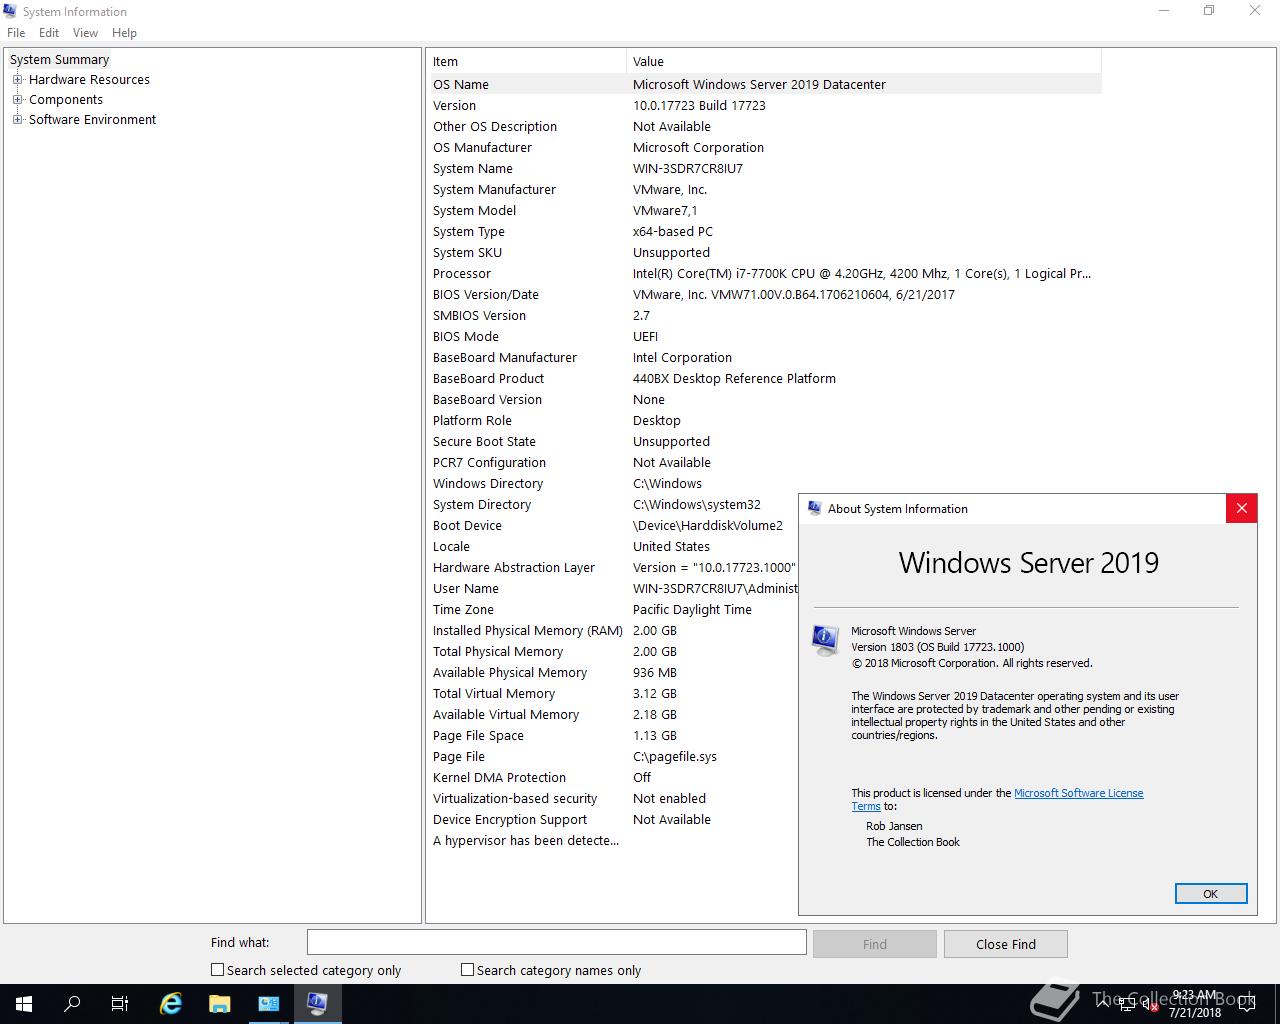Enable Search selected category only

coord(217,970)
